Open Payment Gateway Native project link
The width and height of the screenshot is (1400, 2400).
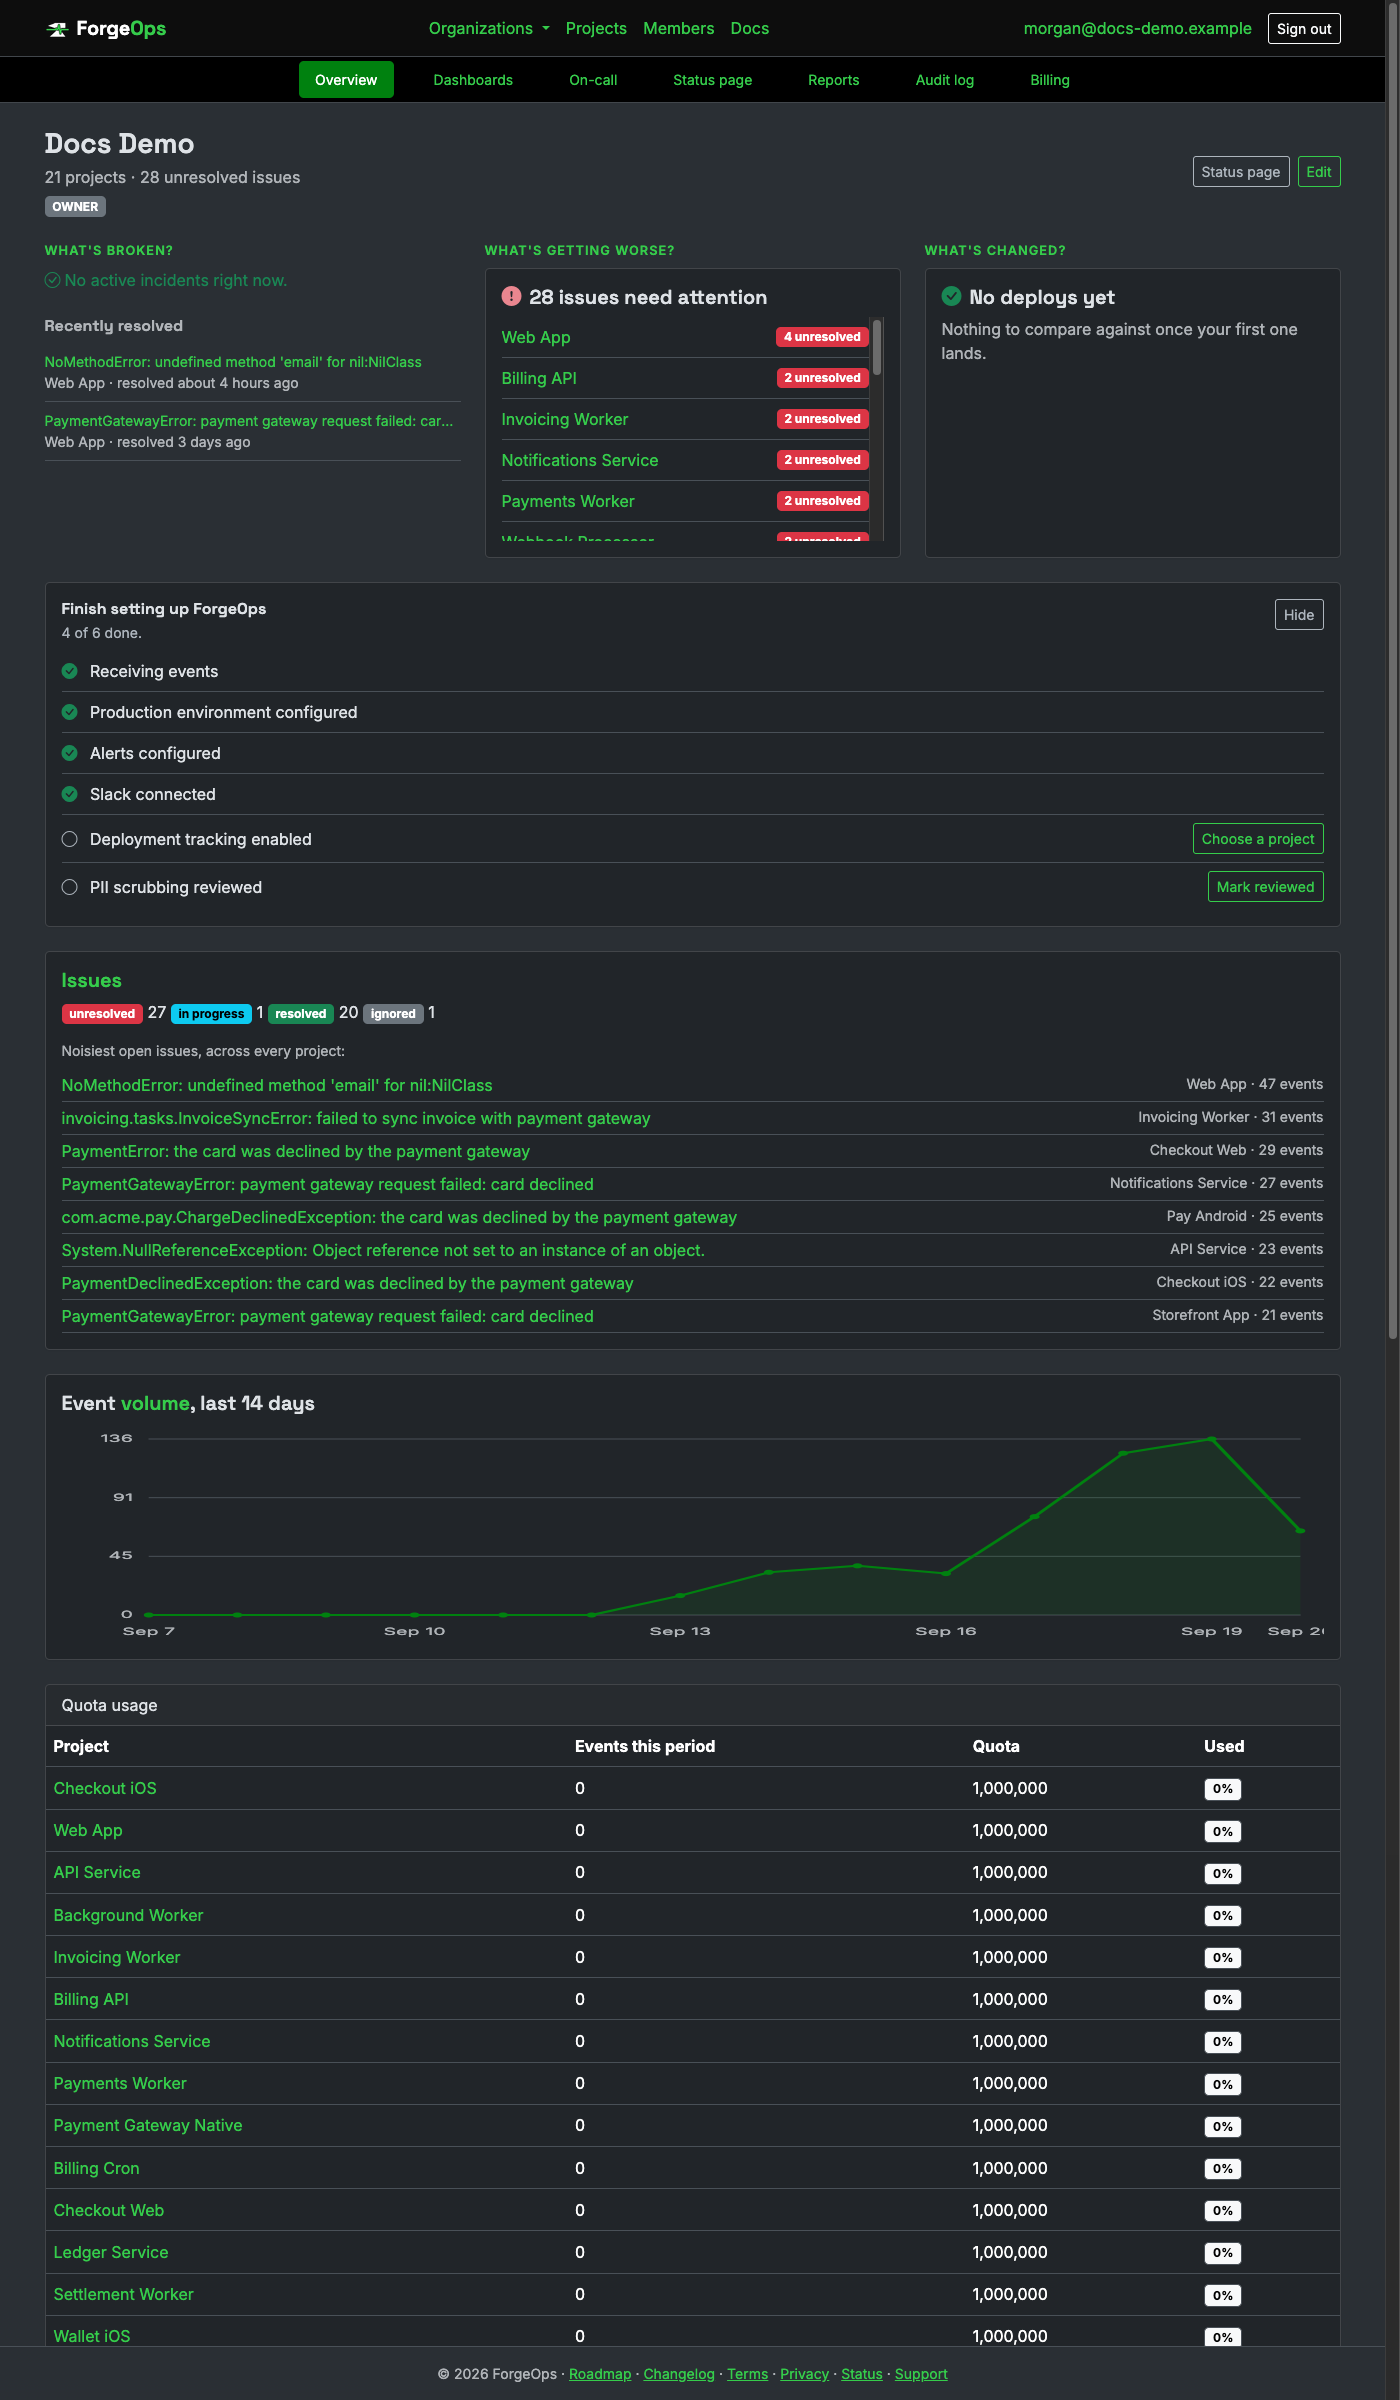pos(148,2125)
